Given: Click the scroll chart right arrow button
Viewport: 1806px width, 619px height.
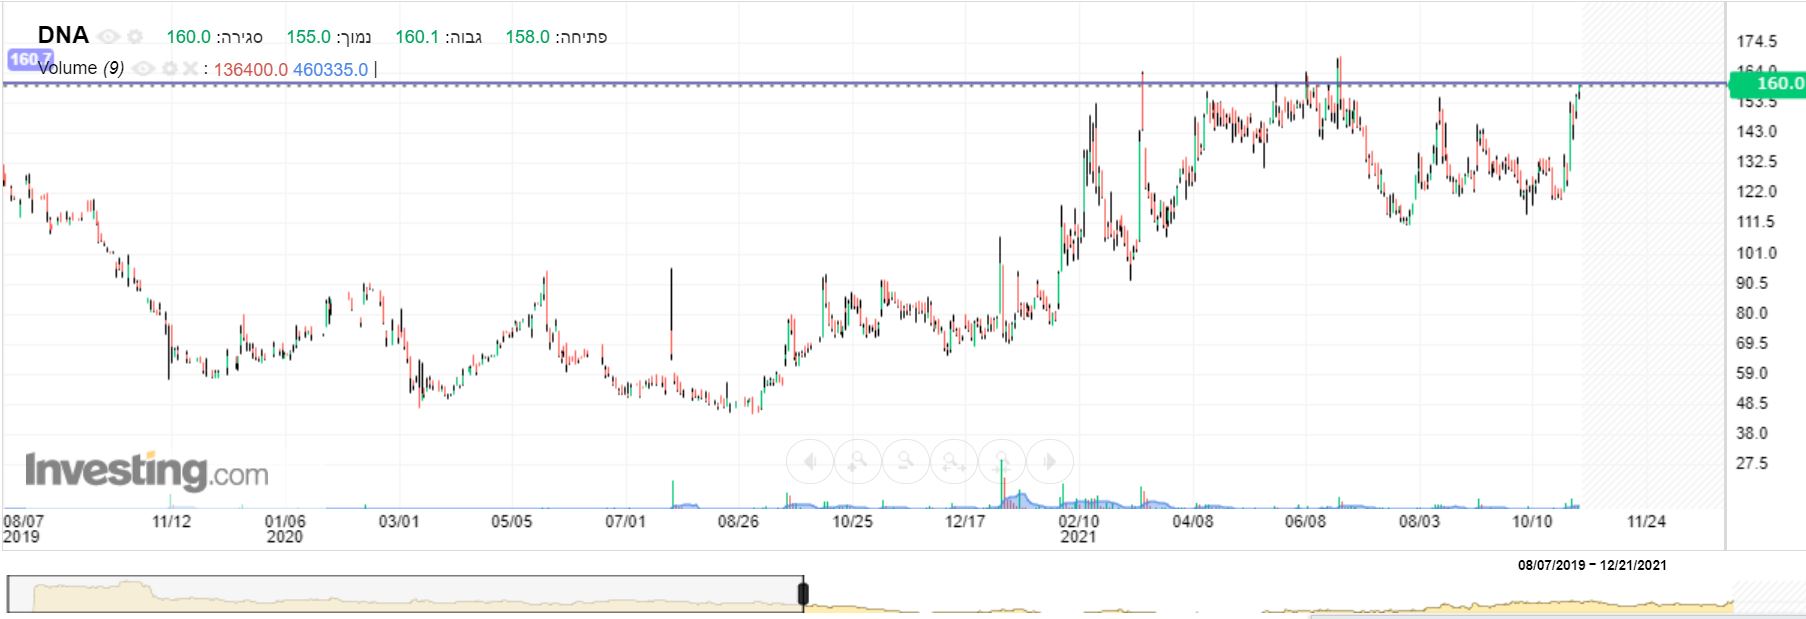Looking at the screenshot, I should tap(1049, 462).
